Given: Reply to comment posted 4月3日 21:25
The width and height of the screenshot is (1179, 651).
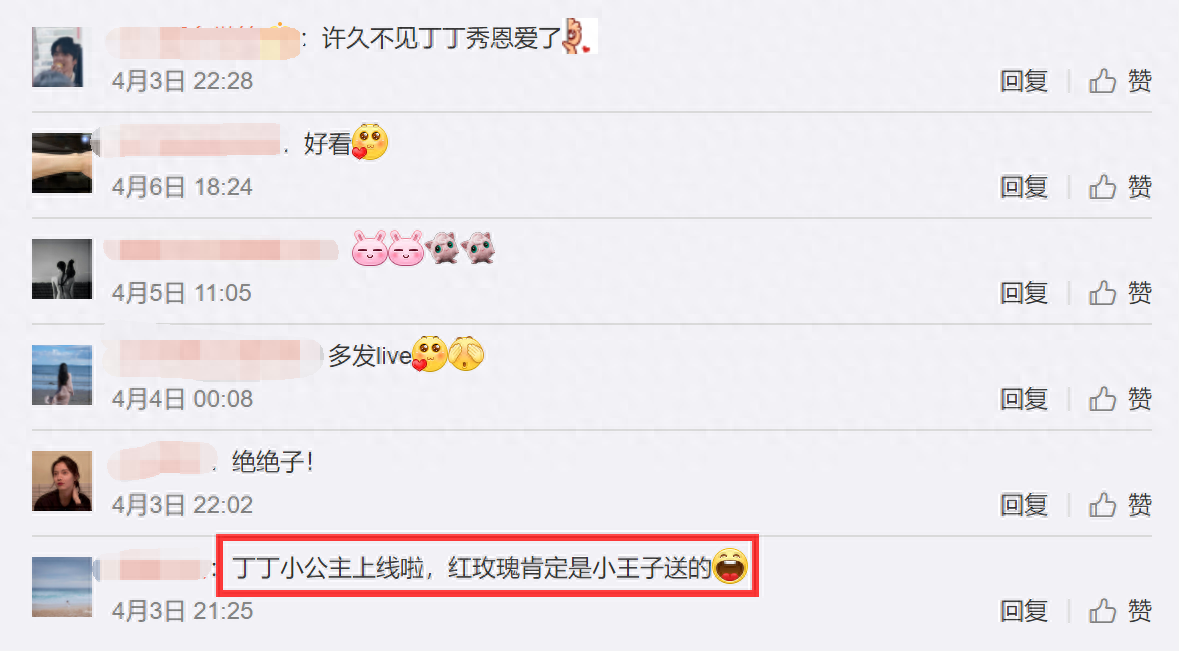Looking at the screenshot, I should (1023, 610).
